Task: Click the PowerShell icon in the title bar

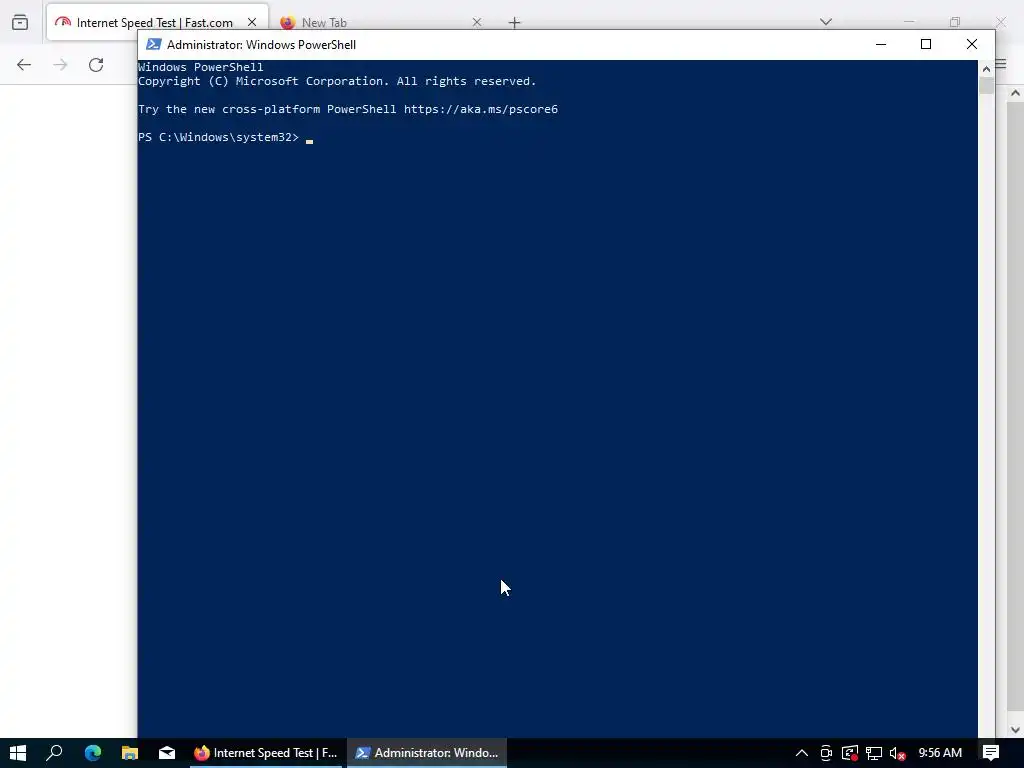Action: click(153, 44)
